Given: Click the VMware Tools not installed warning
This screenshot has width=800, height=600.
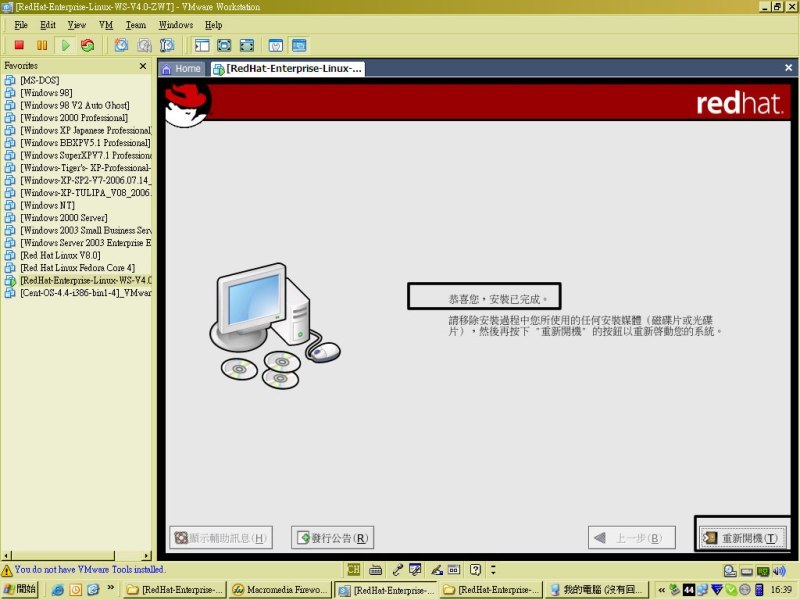Looking at the screenshot, I should [83, 569].
